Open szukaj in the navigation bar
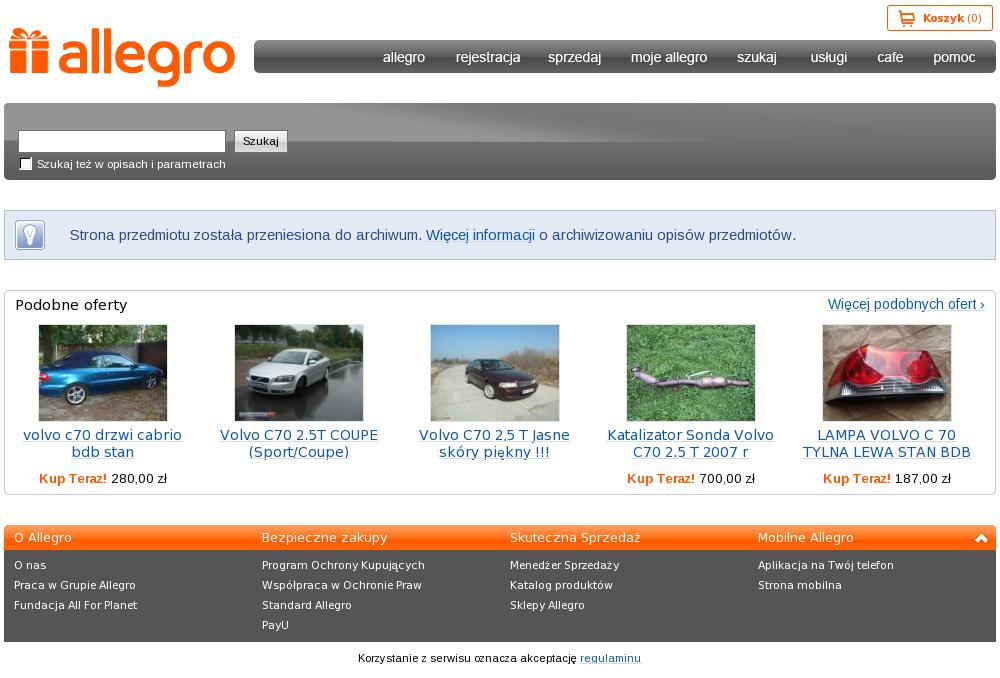The image size is (1000, 678). (756, 57)
